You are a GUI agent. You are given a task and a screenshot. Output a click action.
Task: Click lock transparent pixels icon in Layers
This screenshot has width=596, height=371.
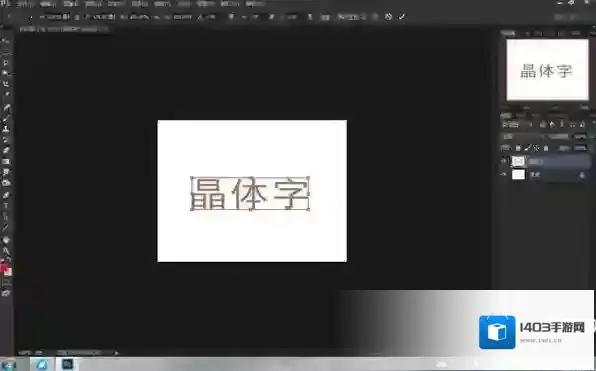pyautogui.click(x=518, y=148)
